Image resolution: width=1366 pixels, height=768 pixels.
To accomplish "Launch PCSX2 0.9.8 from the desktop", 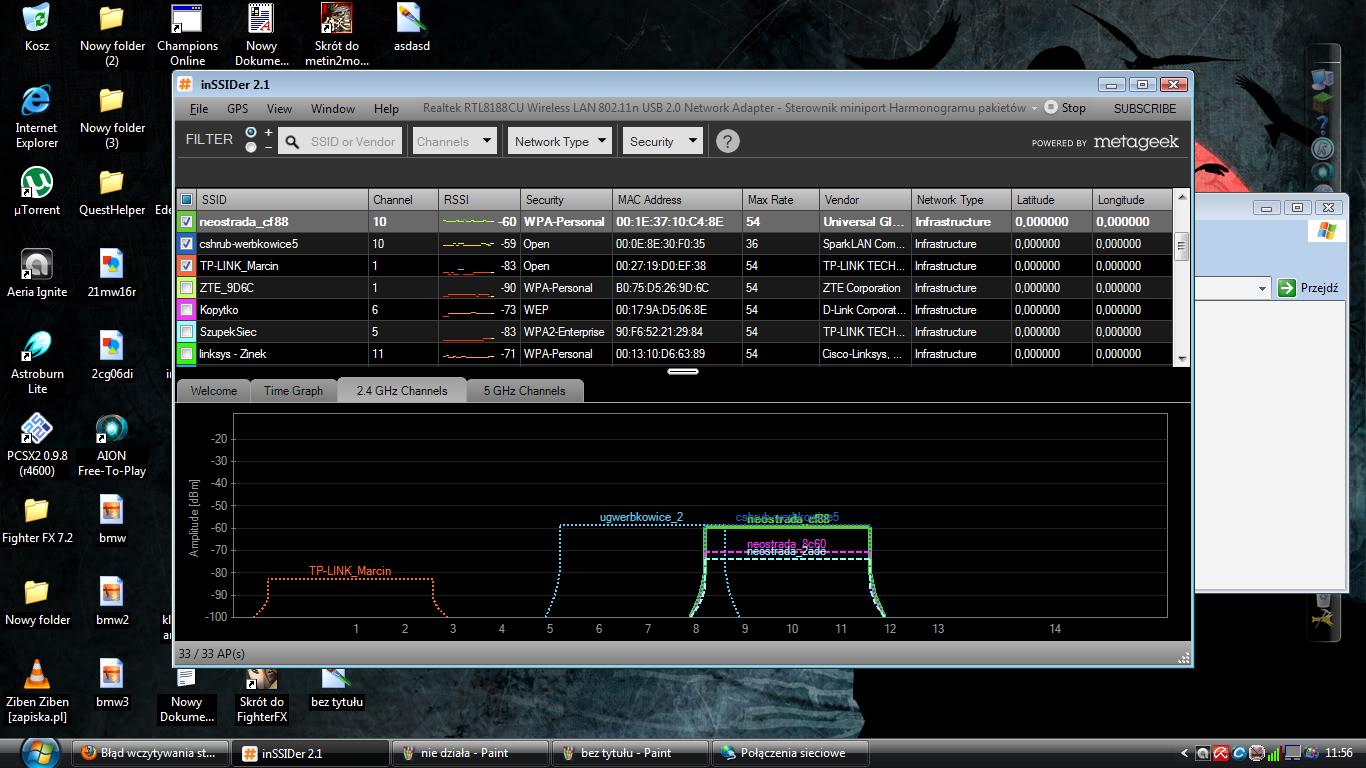I will pyautogui.click(x=37, y=444).
